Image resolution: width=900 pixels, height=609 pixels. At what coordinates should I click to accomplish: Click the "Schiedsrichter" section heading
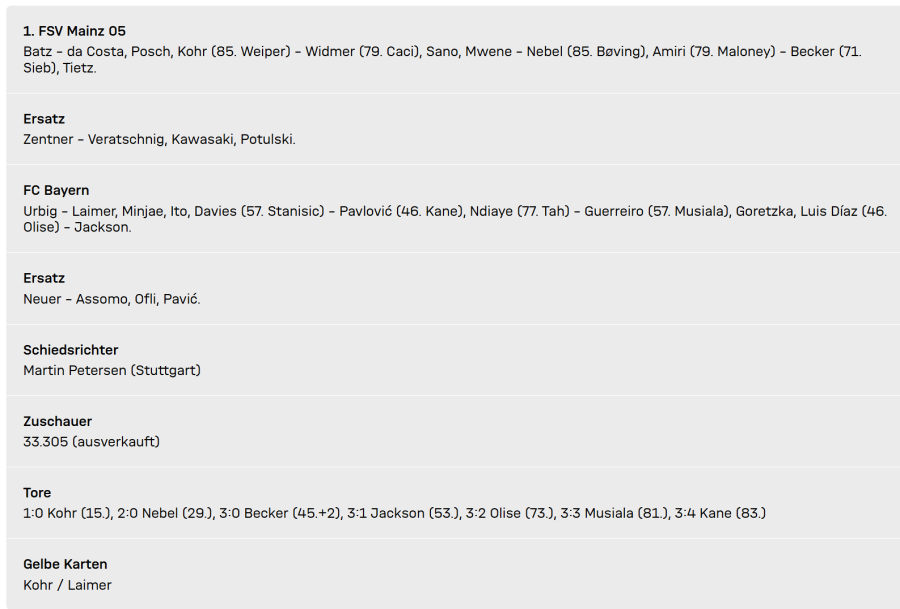(71, 350)
